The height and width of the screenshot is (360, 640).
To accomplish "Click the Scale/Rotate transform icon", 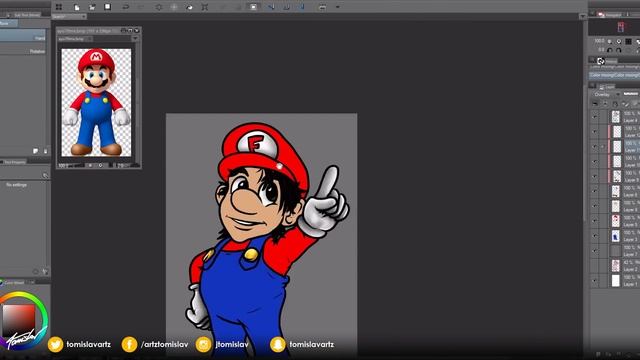I will 205,7.
